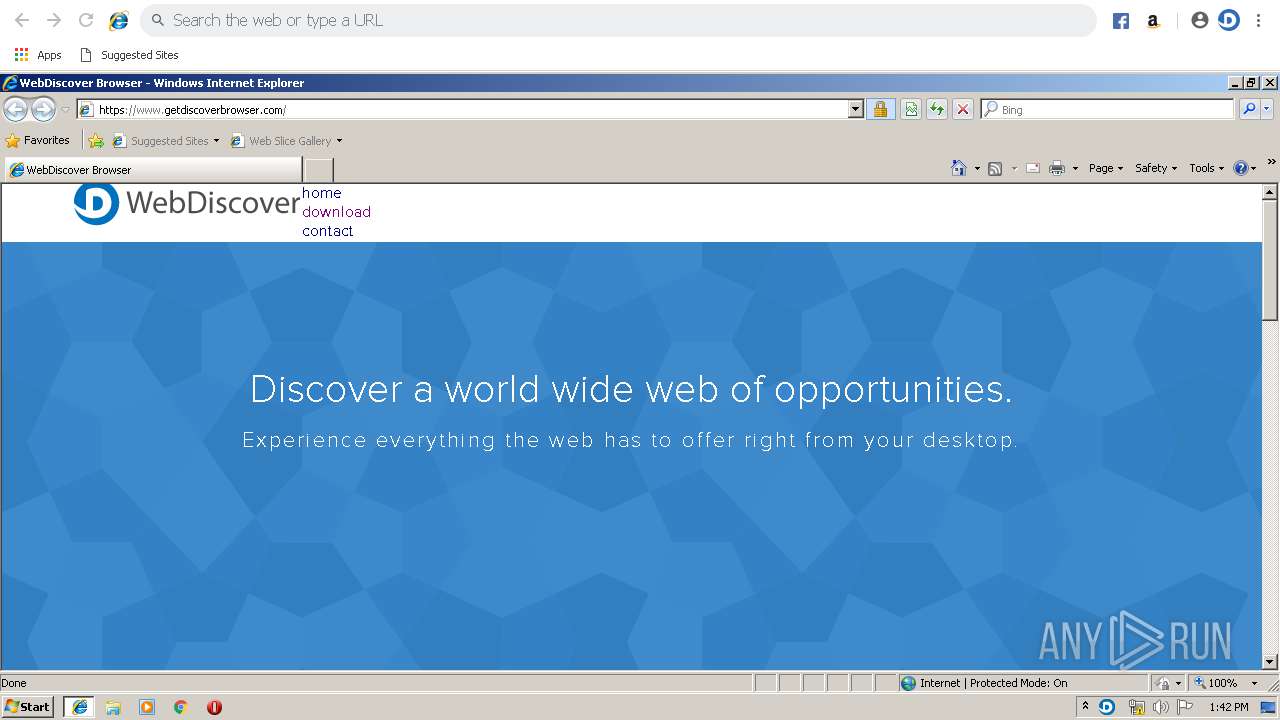Click the IE Home icon
This screenshot has width=1280, height=720.
pyautogui.click(x=959, y=168)
